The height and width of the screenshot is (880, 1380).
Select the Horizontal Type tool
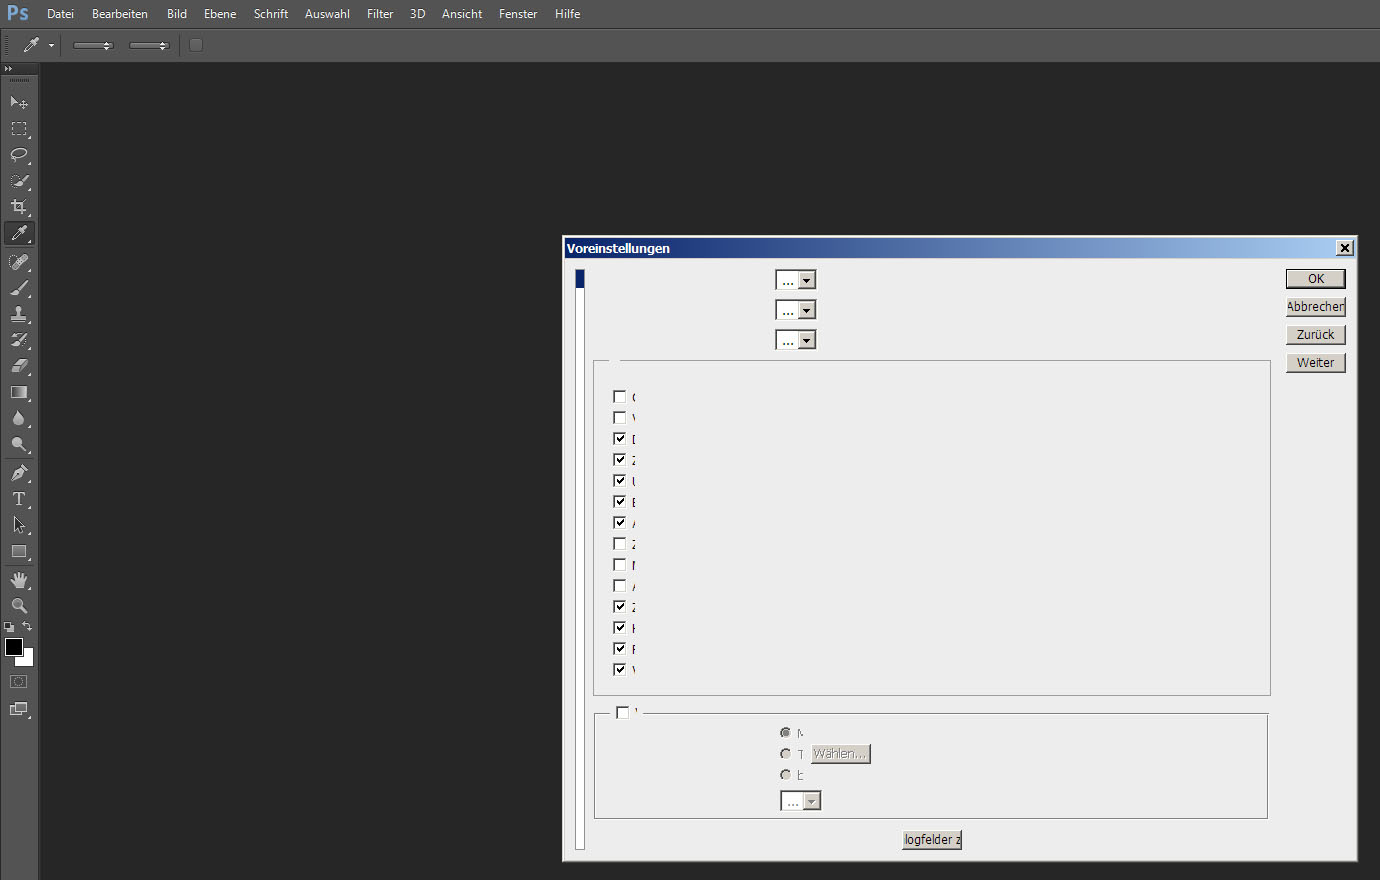(x=19, y=499)
